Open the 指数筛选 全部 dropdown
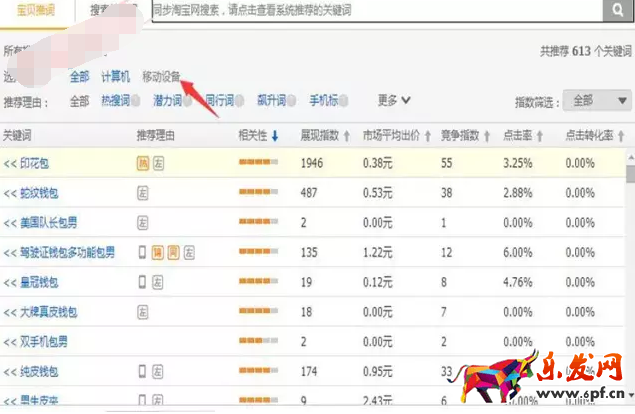The height and width of the screenshot is (414, 635). click(597, 100)
